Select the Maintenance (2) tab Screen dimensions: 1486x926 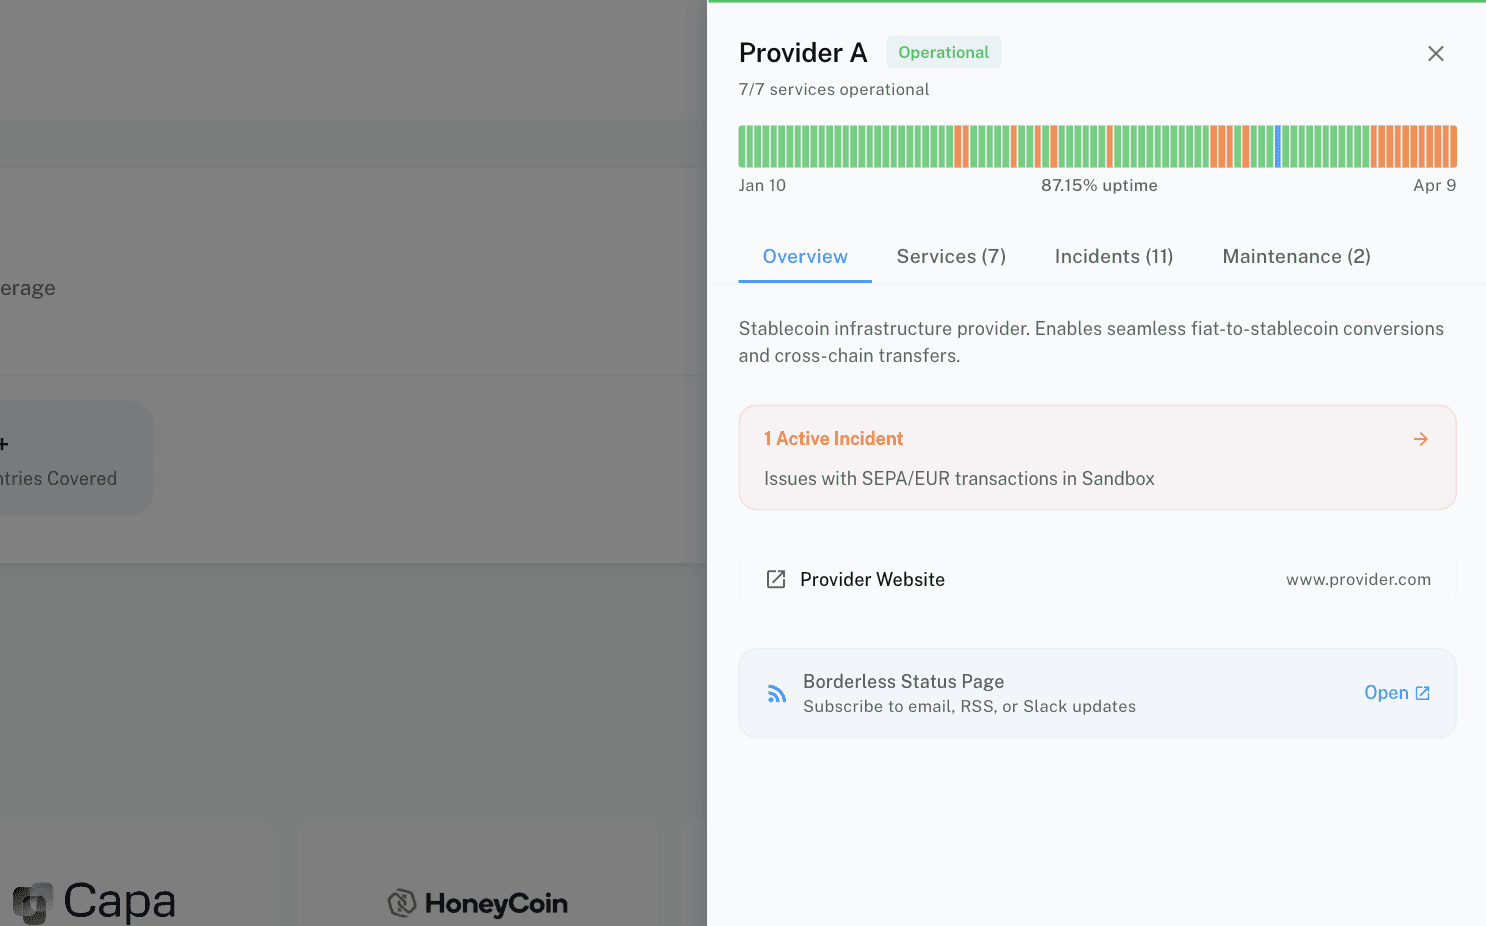coord(1296,257)
